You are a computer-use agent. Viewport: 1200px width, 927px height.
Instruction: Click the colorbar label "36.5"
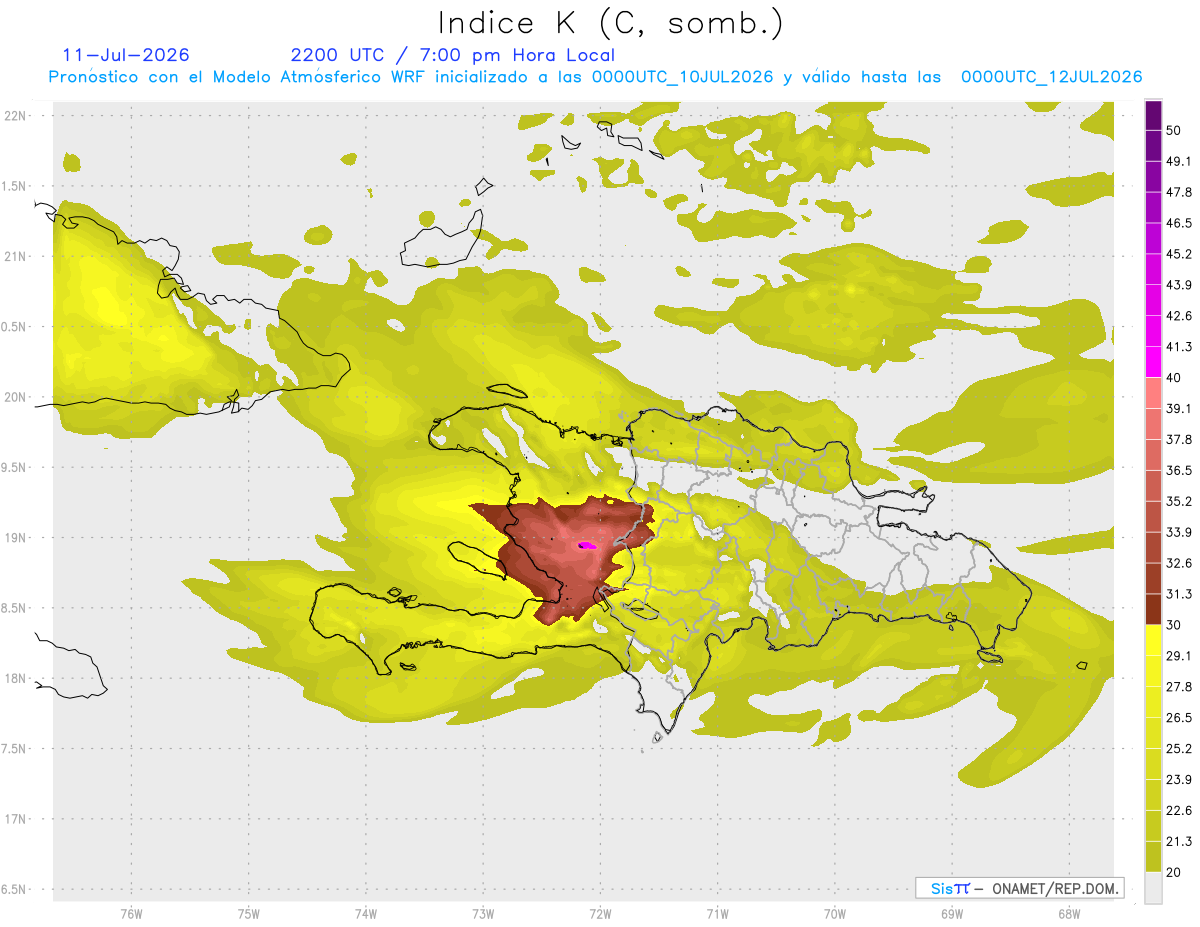[x=1178, y=470]
